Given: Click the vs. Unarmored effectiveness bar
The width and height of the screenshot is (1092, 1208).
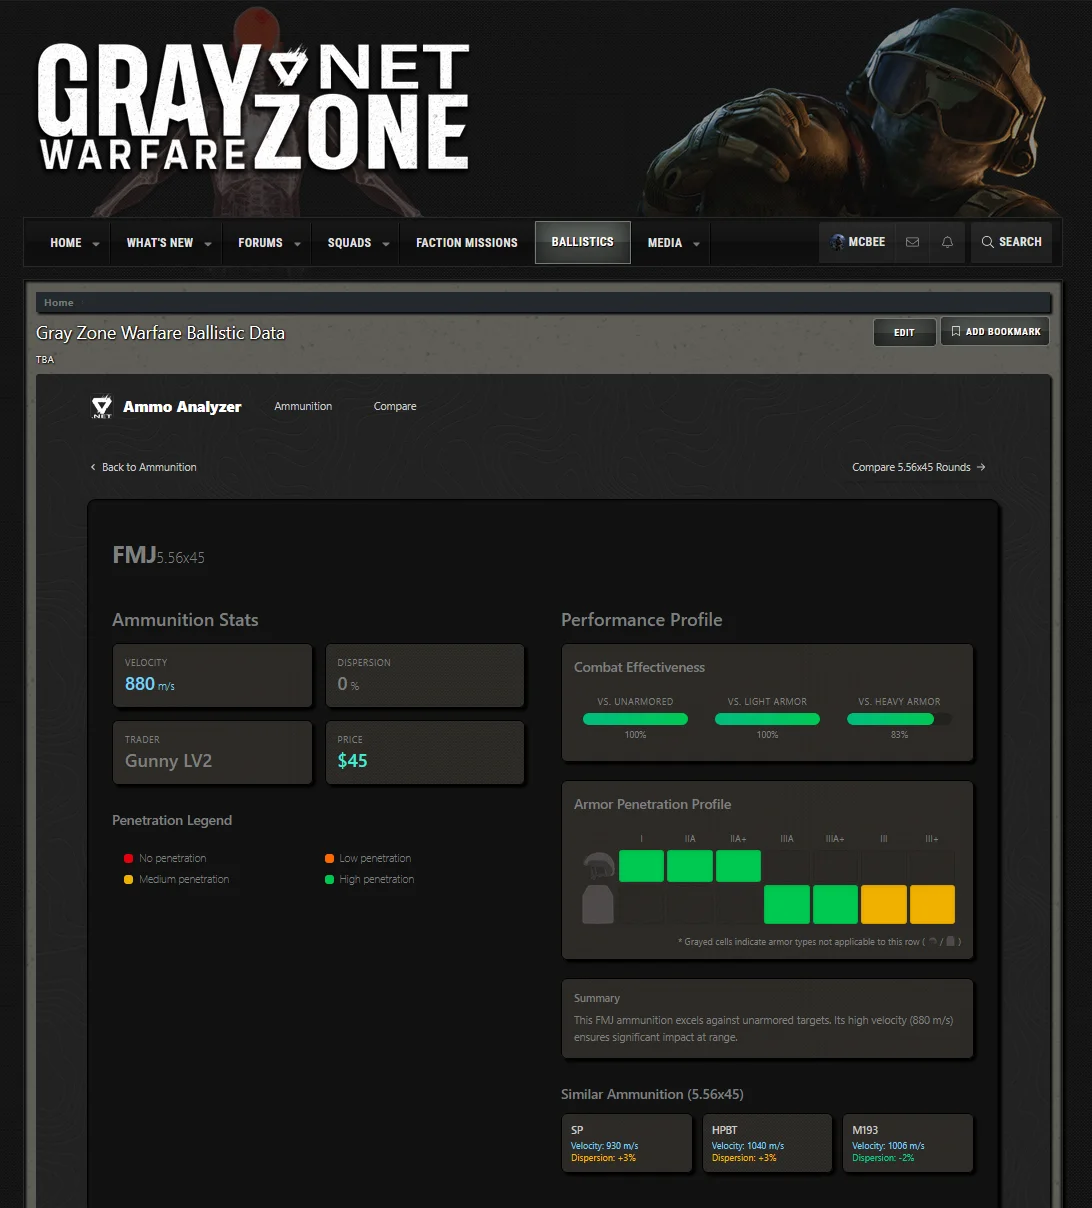Looking at the screenshot, I should pos(635,719).
